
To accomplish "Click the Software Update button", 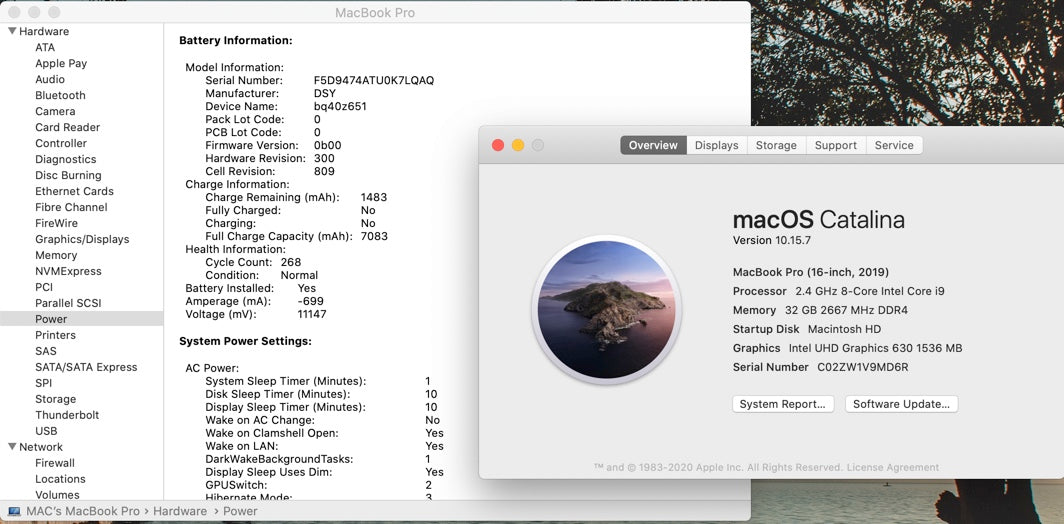I will 901,404.
